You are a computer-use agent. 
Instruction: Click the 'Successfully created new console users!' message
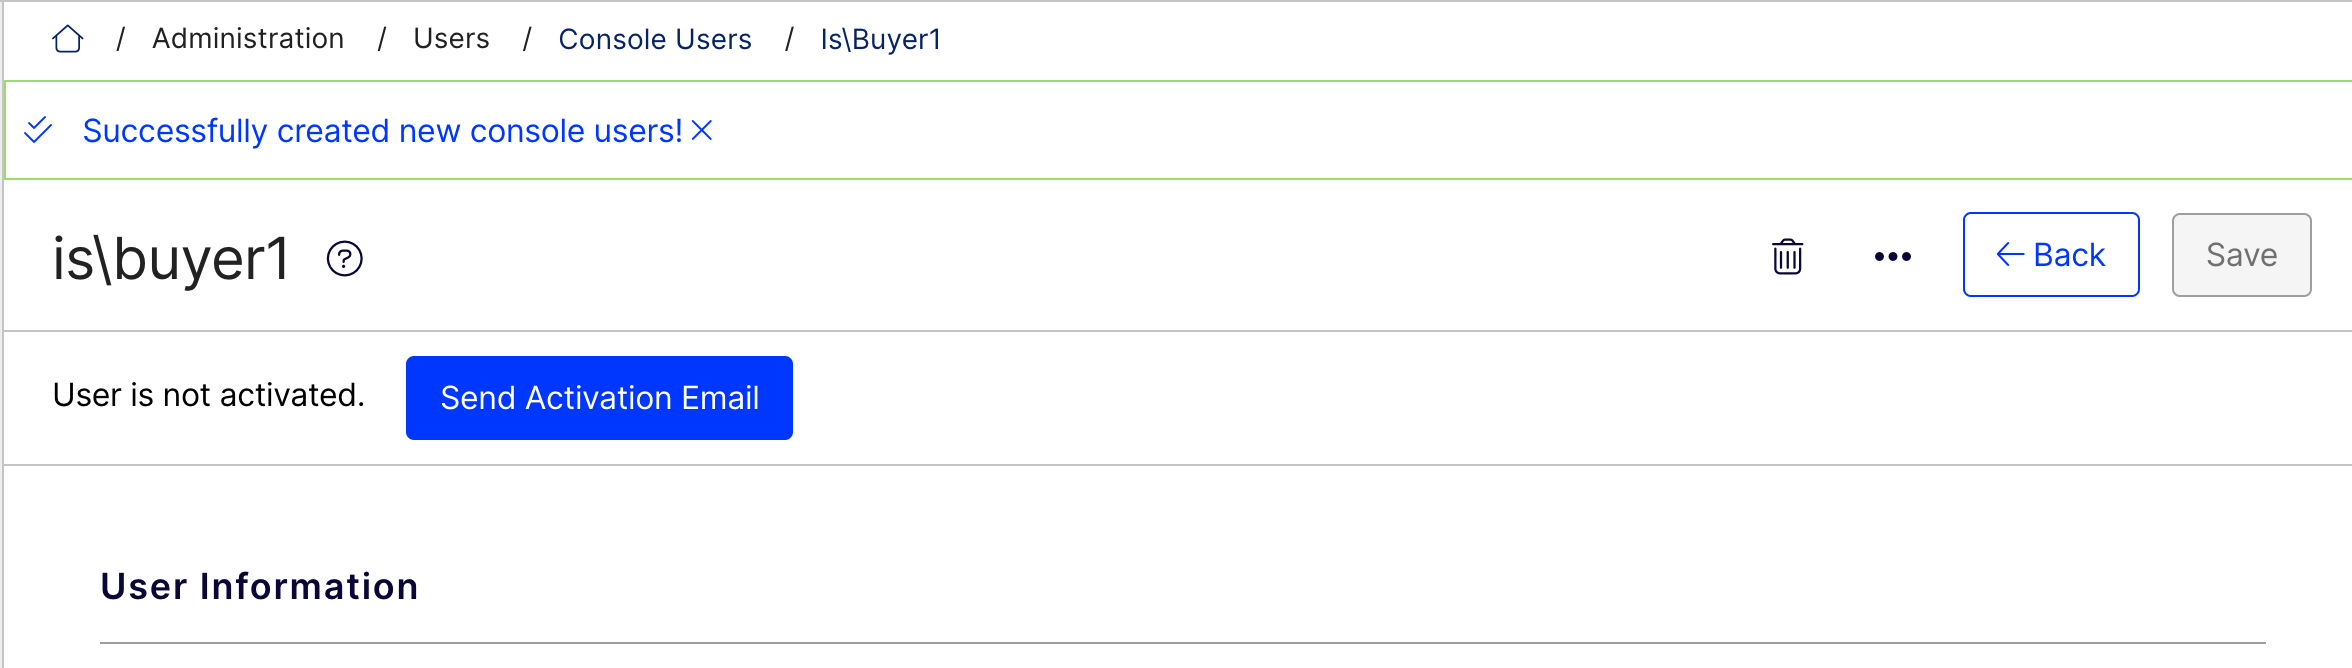tap(382, 131)
